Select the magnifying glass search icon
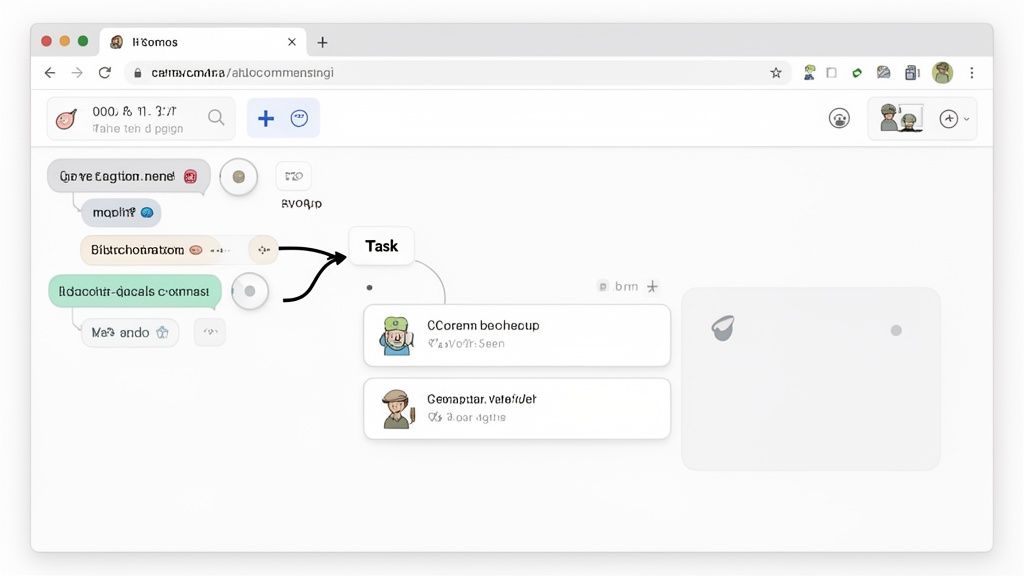 (215, 117)
